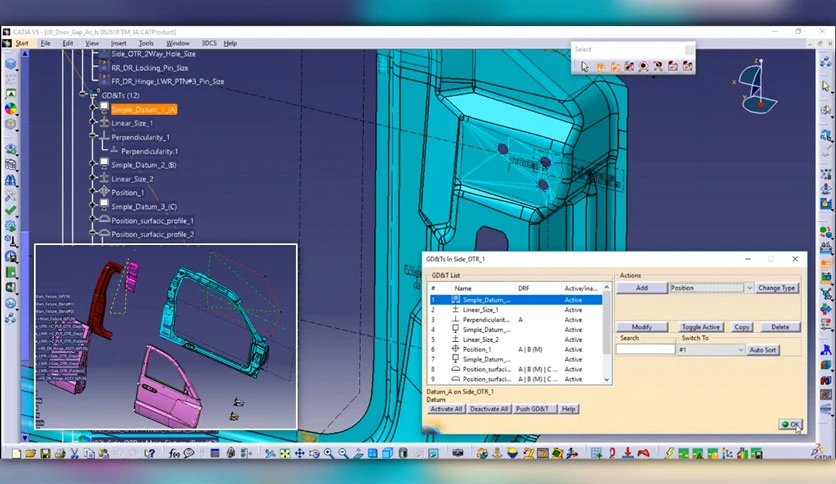836x484 pixels.
Task: Click the Change Type button
Action: [777, 288]
